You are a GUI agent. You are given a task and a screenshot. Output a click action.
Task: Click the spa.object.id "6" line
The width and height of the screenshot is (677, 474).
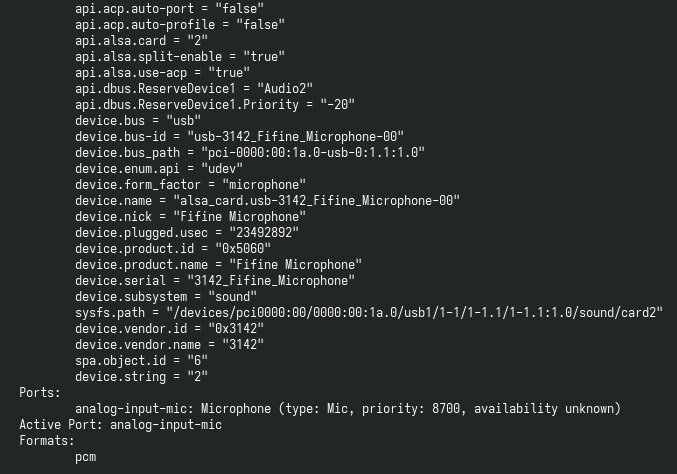(141, 360)
